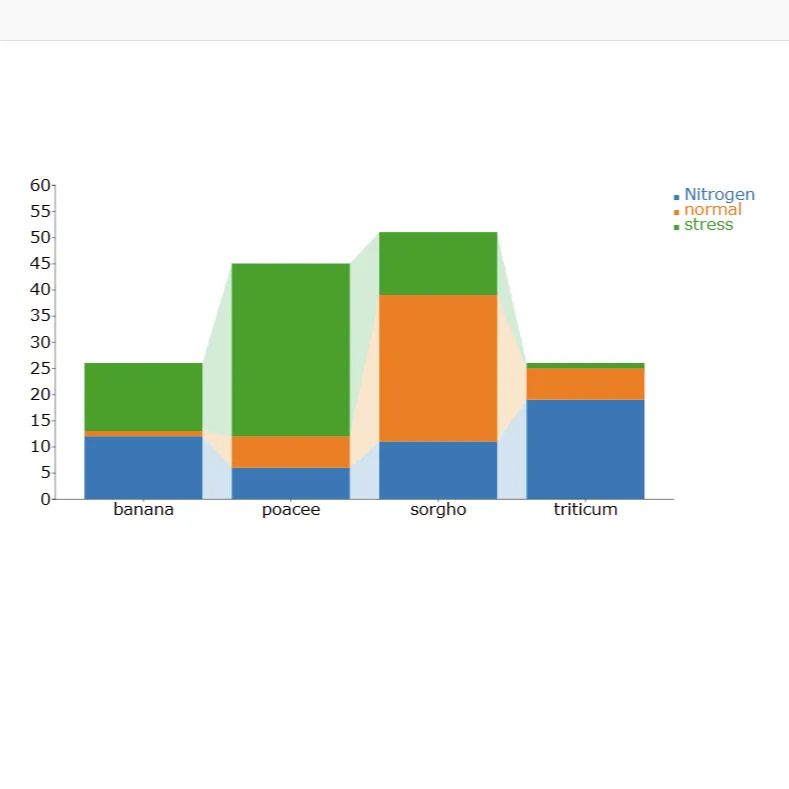Click the green stress segment of sorgho bar
Screen dimensions: 789x789
[x=438, y=263]
